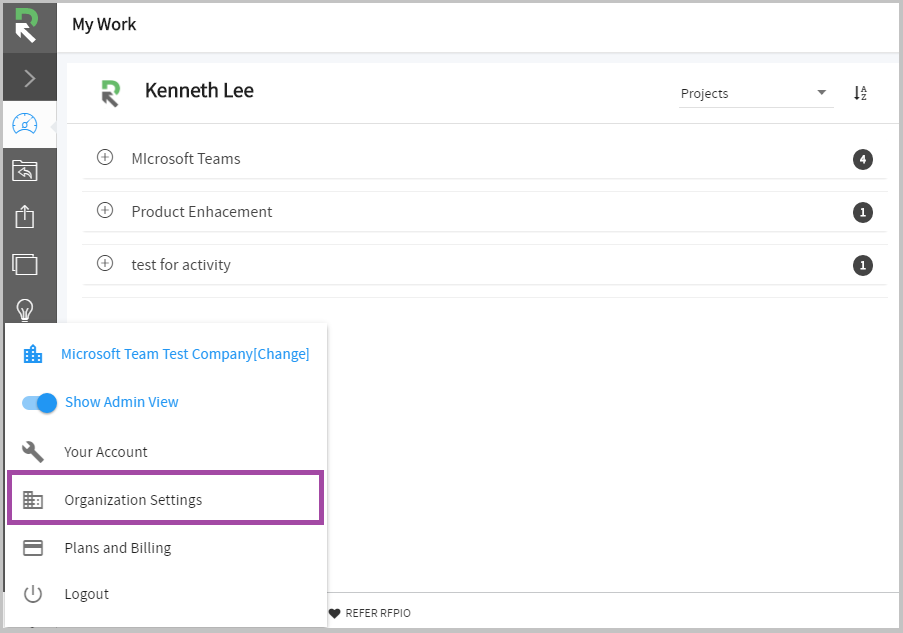The image size is (903, 633).
Task: Click the MIcrosoft Teams project name
Action: 186,158
